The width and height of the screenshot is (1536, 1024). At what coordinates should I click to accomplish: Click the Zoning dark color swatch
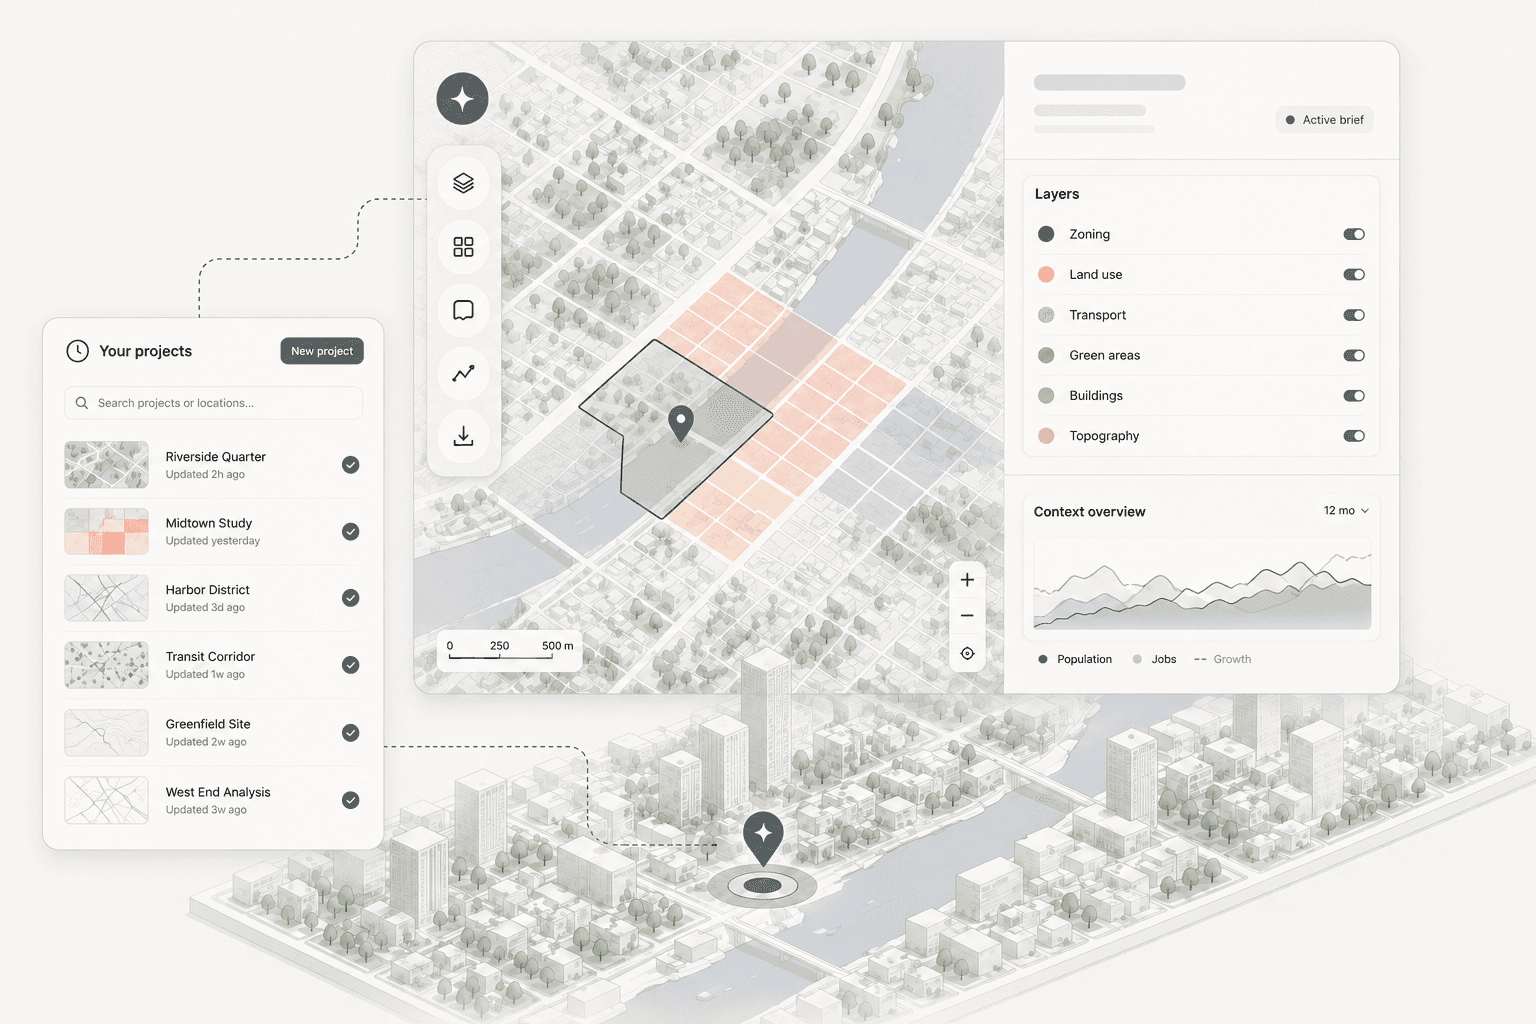point(1046,234)
